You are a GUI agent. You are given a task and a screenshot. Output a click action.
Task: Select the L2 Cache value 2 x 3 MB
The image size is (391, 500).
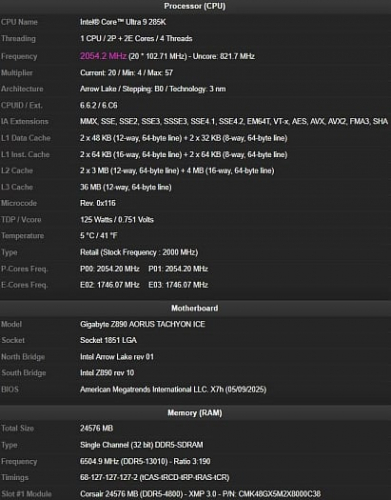click(x=177, y=171)
